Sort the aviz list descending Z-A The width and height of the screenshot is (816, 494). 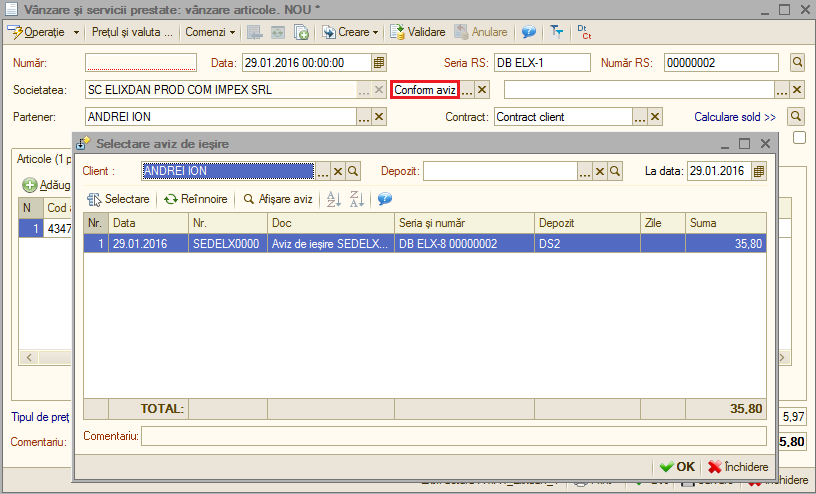(x=356, y=199)
